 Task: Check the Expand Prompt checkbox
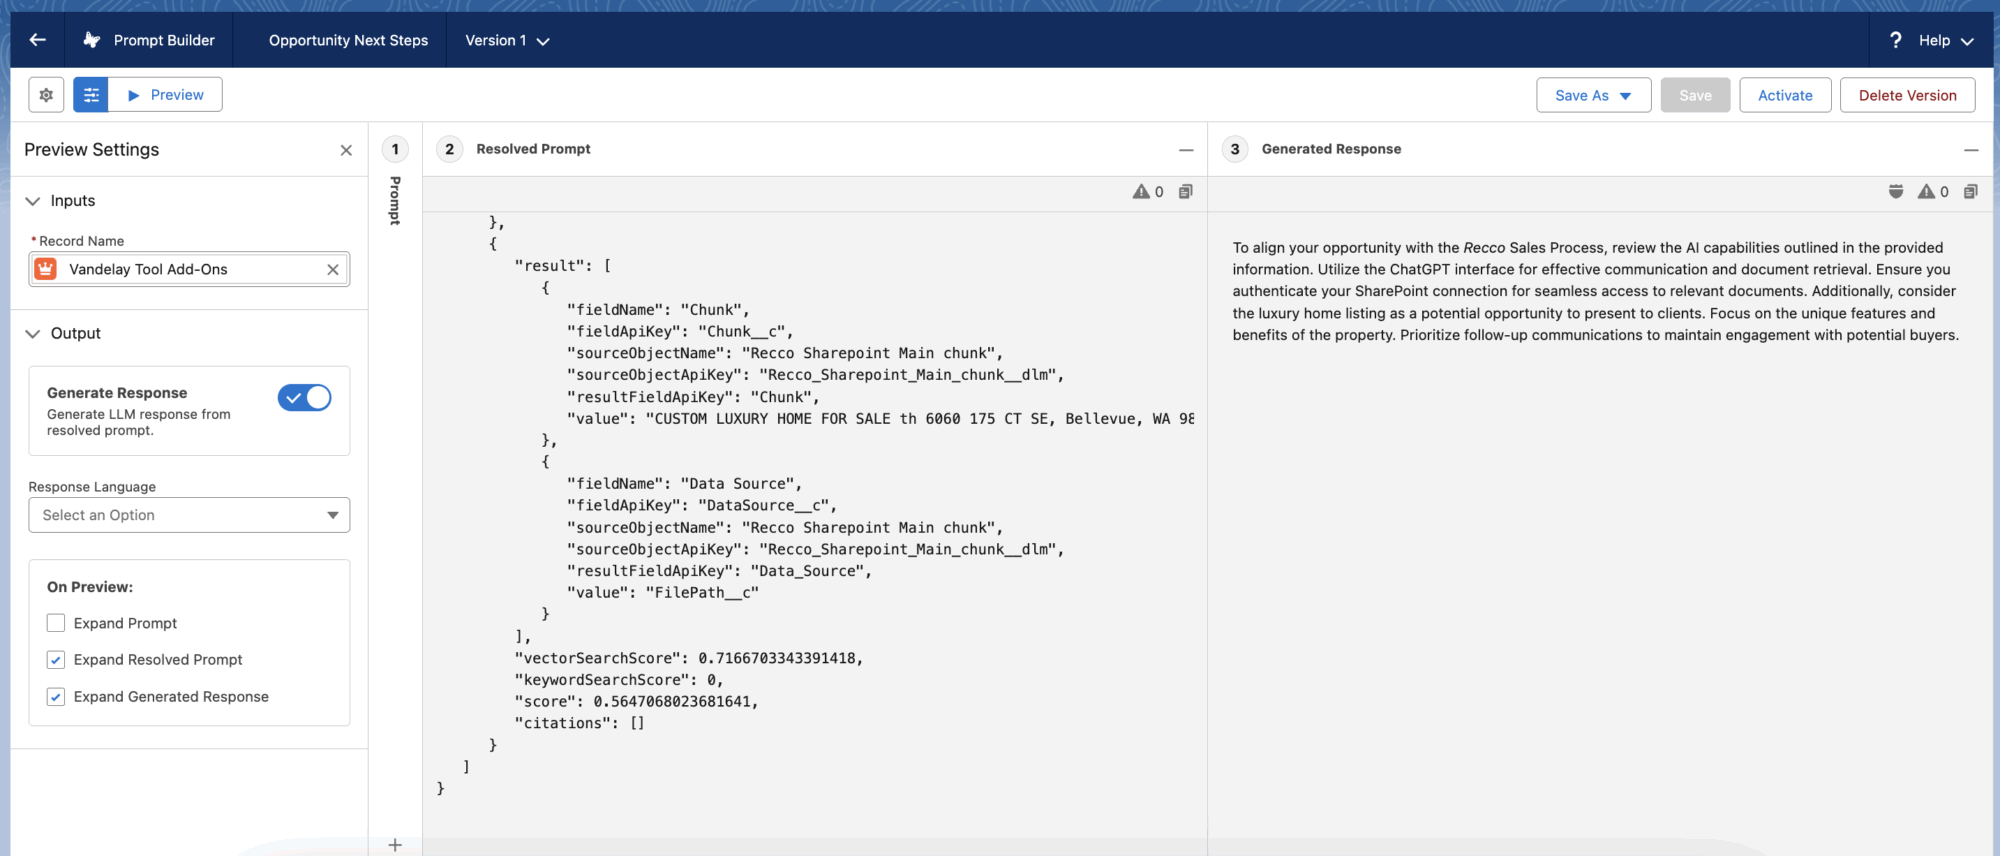[x=56, y=623]
